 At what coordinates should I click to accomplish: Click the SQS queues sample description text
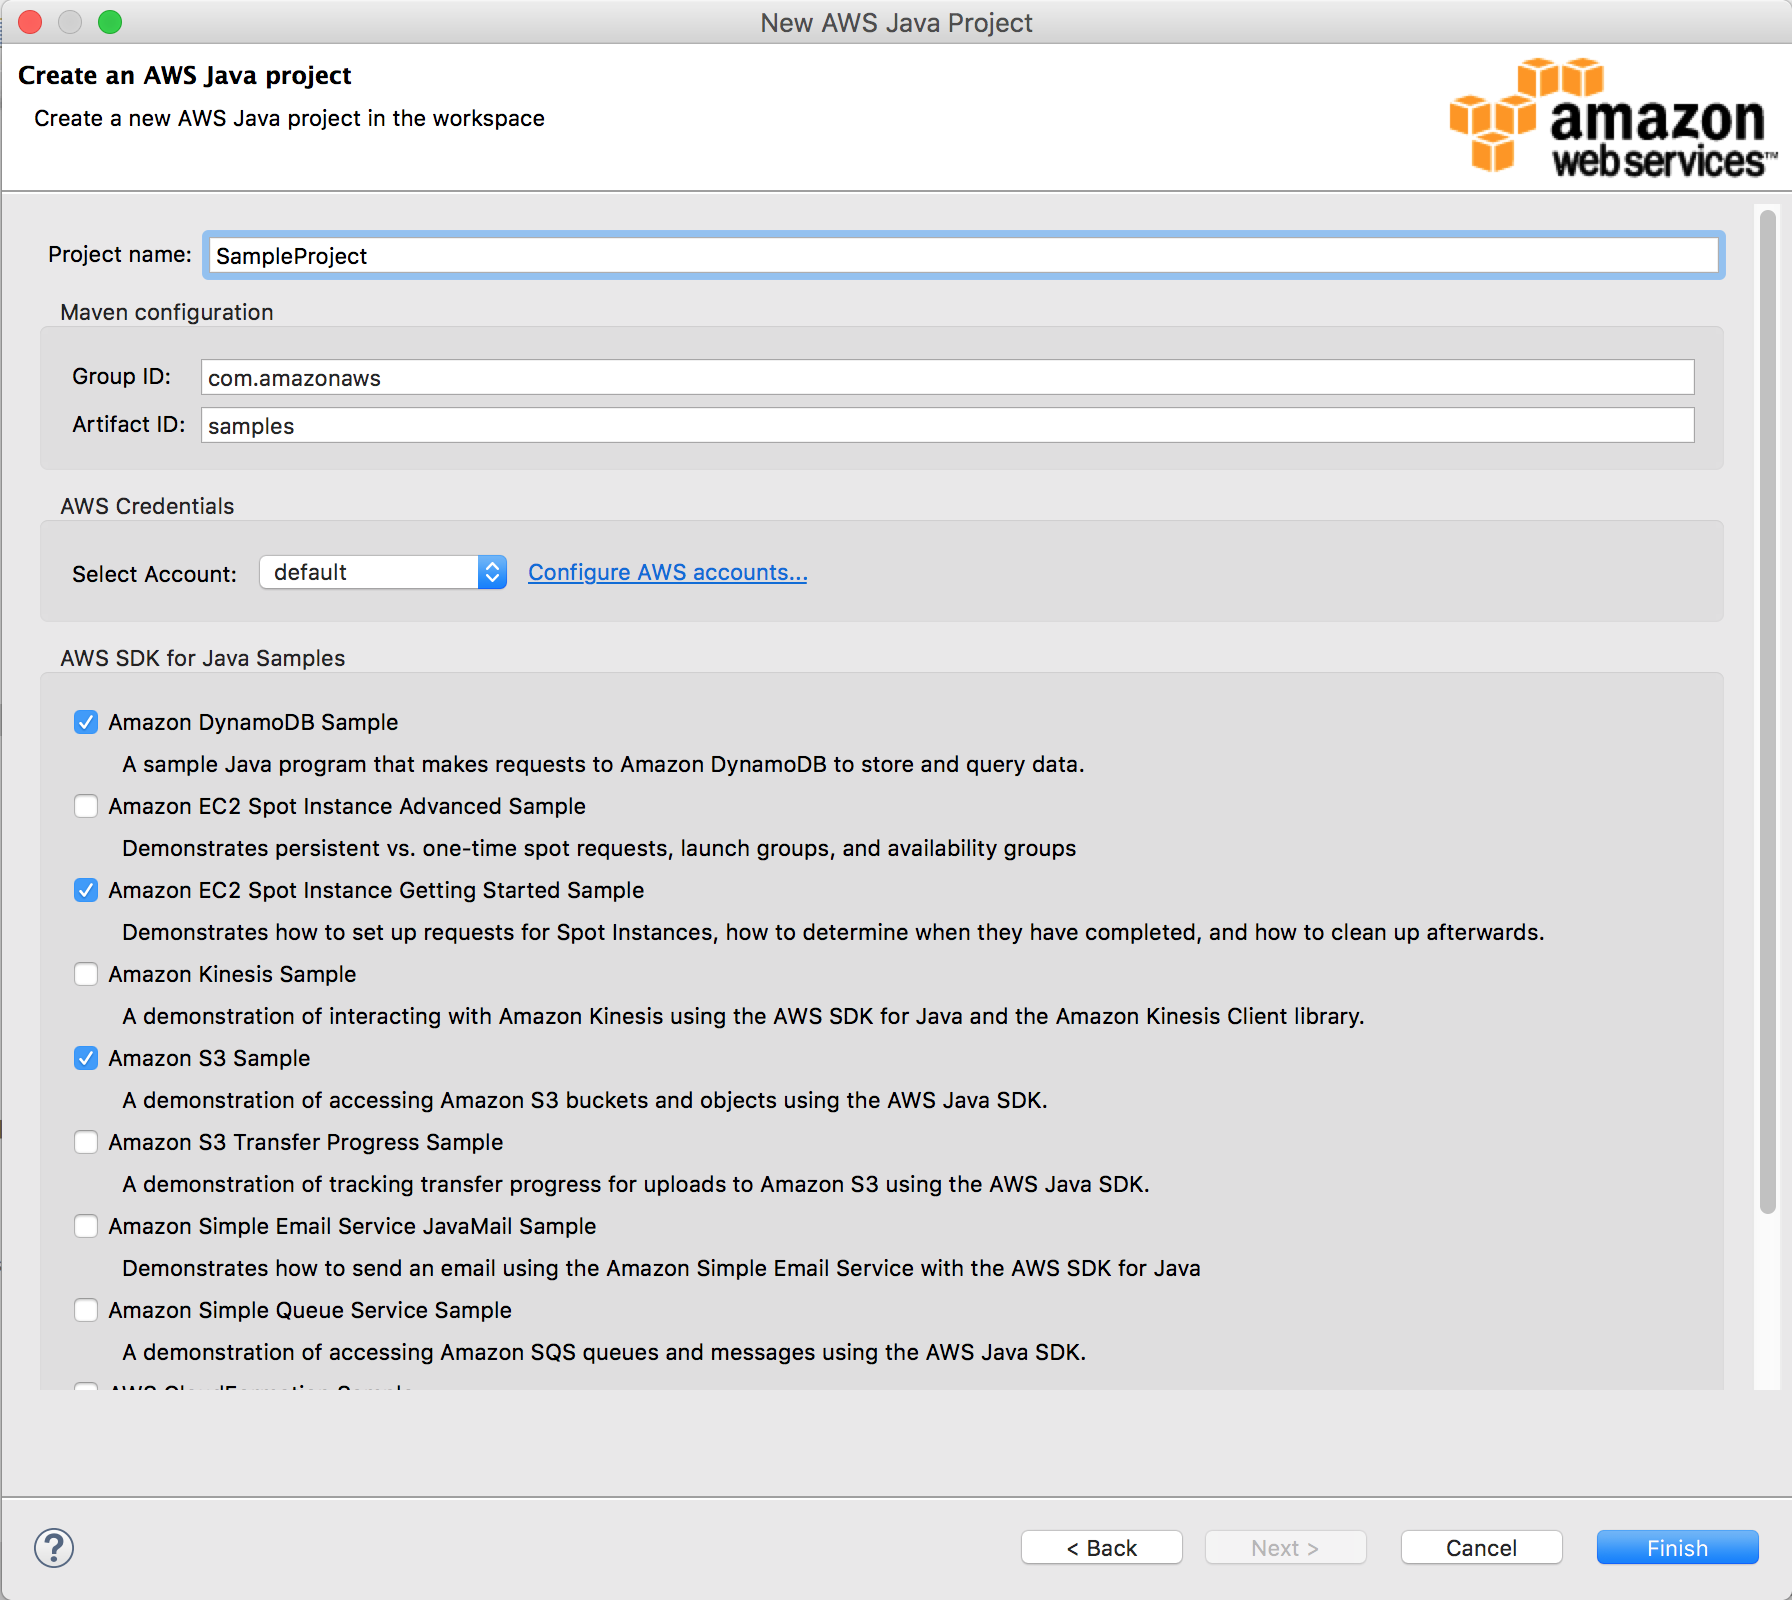pyautogui.click(x=604, y=1352)
